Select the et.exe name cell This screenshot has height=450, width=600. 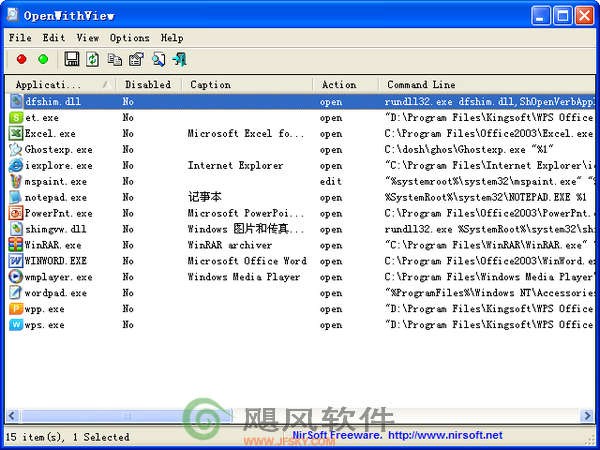pyautogui.click(x=42, y=117)
